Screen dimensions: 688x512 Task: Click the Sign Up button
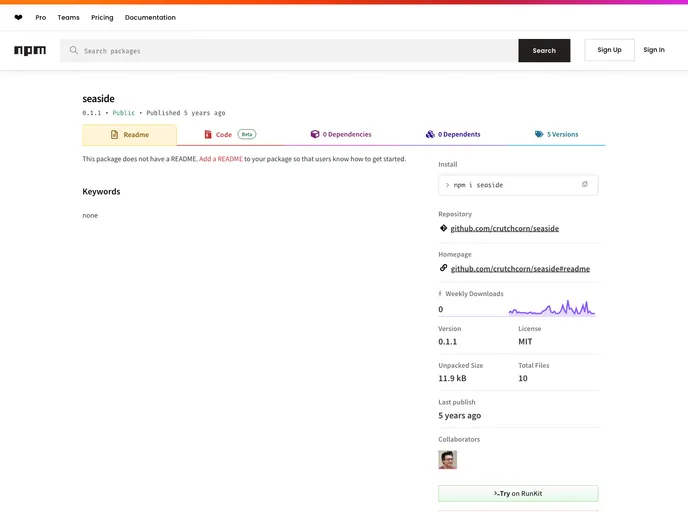[x=609, y=50]
